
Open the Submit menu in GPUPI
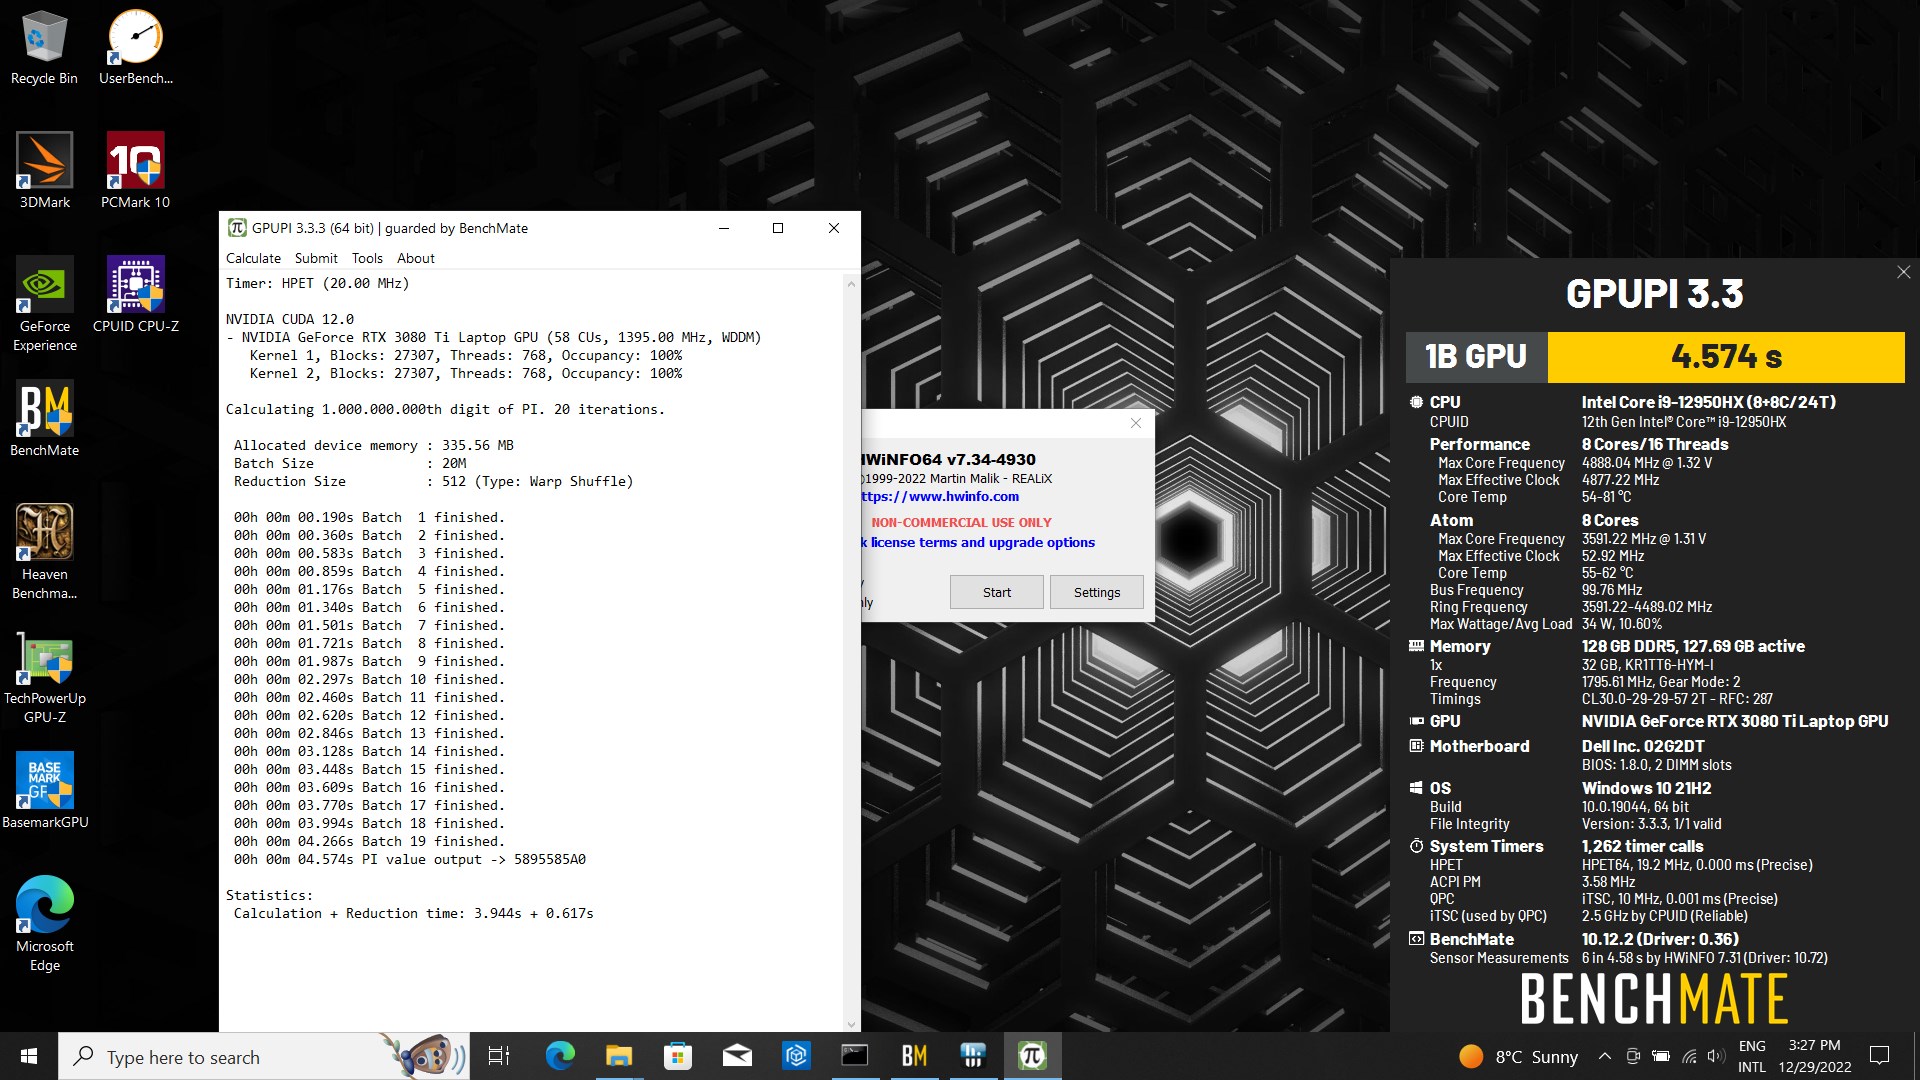(316, 258)
